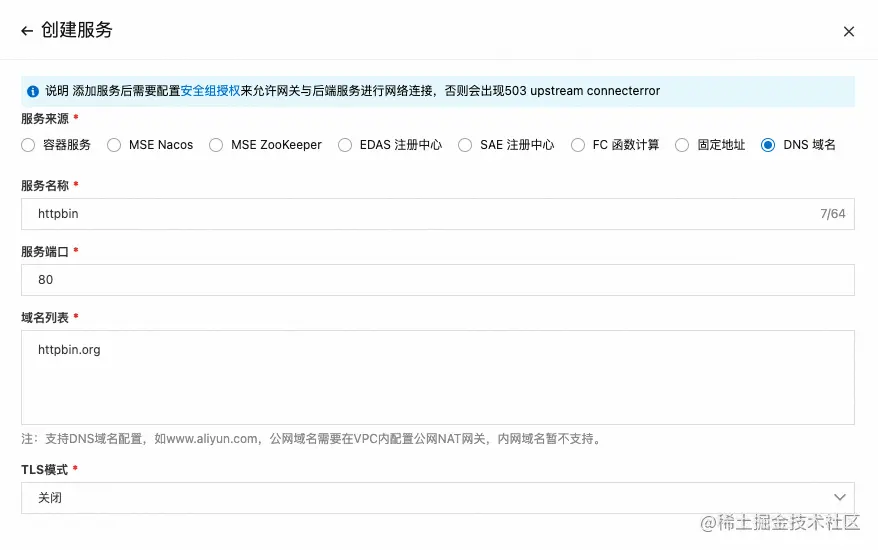Click the 7/64 character counter
Image resolution: width=878 pixels, height=550 pixels.
(x=833, y=214)
